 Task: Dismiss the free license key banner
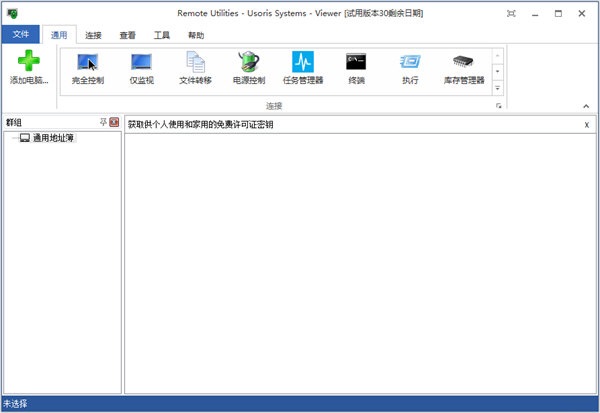pyautogui.click(x=586, y=125)
